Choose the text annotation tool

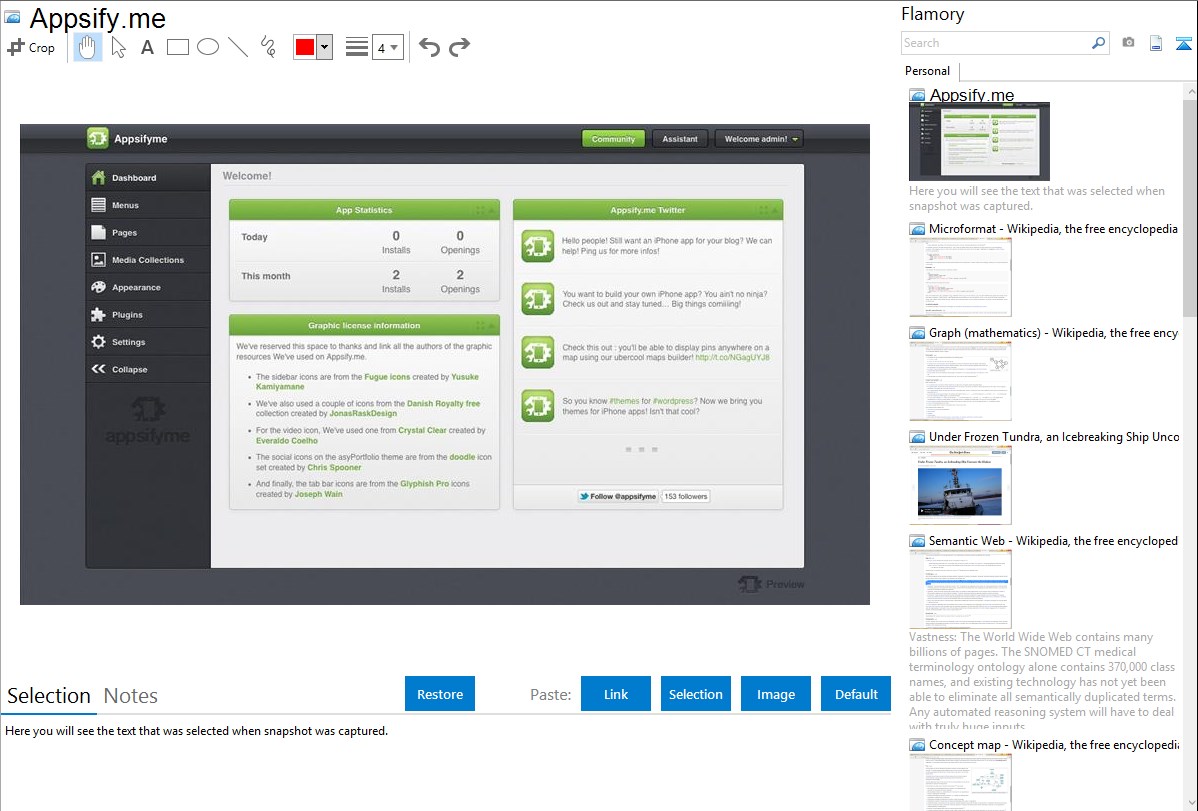147,47
